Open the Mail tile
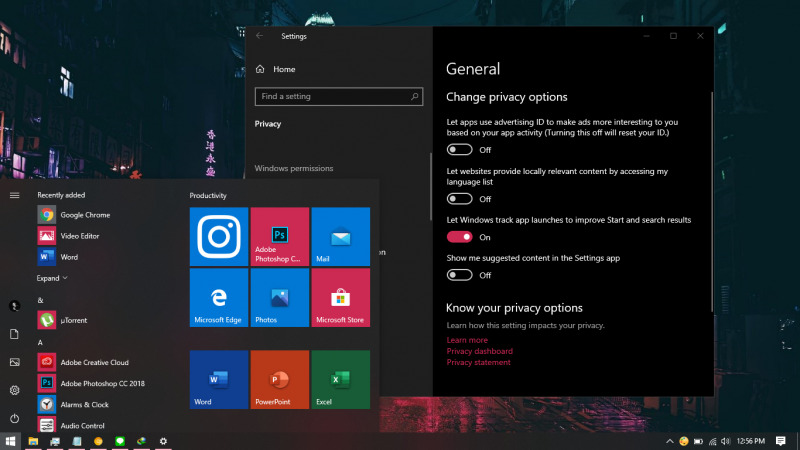800x450 pixels. [340, 237]
